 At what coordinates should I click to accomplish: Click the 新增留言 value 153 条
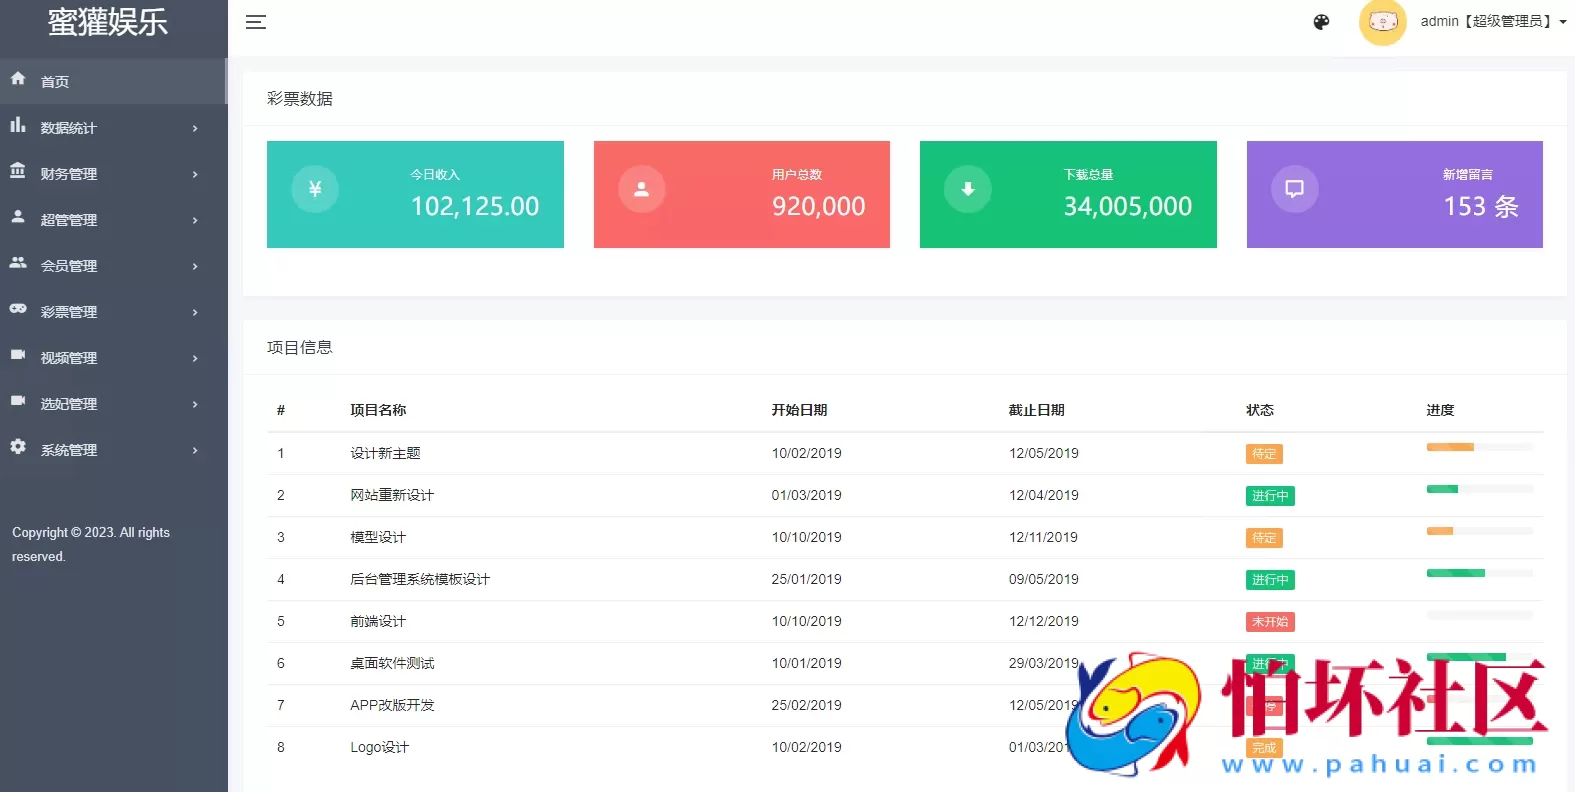coord(1481,206)
